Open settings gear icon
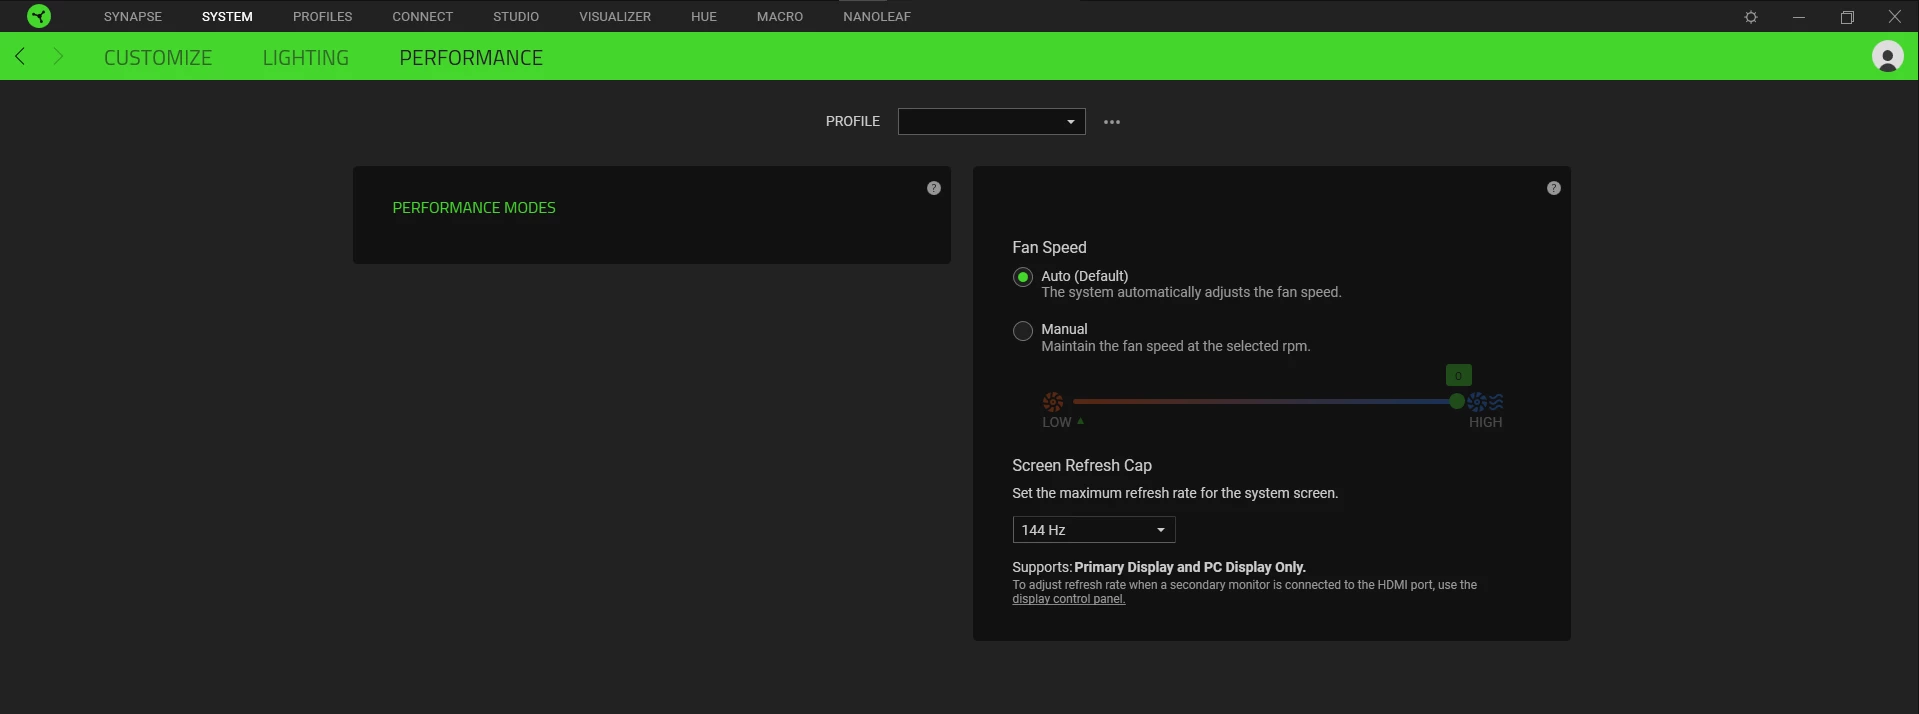The height and width of the screenshot is (714, 1919). coord(1751,17)
